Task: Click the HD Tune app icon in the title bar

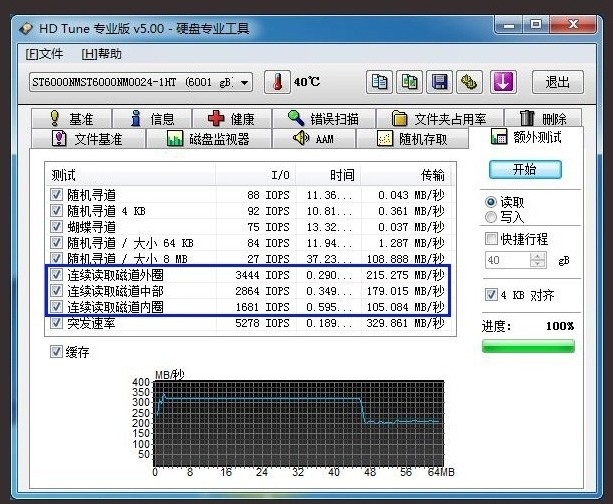Action: tap(26, 29)
